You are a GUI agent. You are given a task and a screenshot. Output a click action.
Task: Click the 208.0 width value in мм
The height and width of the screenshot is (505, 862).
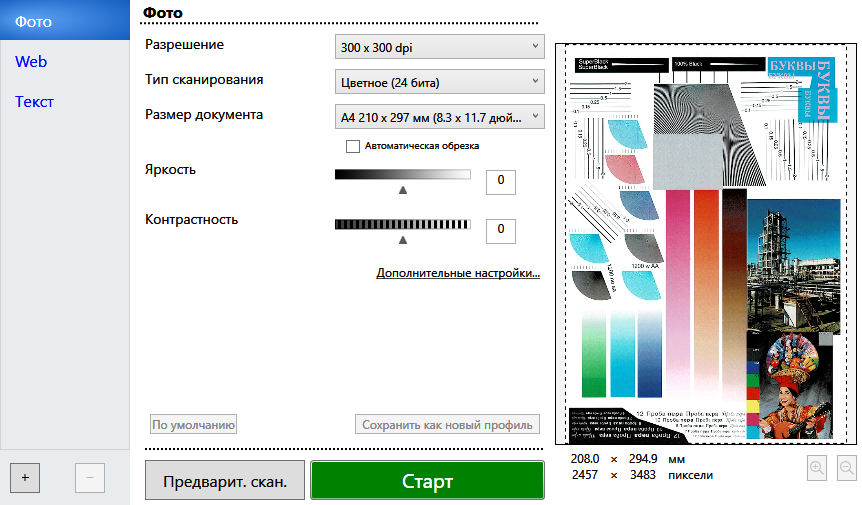(x=585, y=458)
